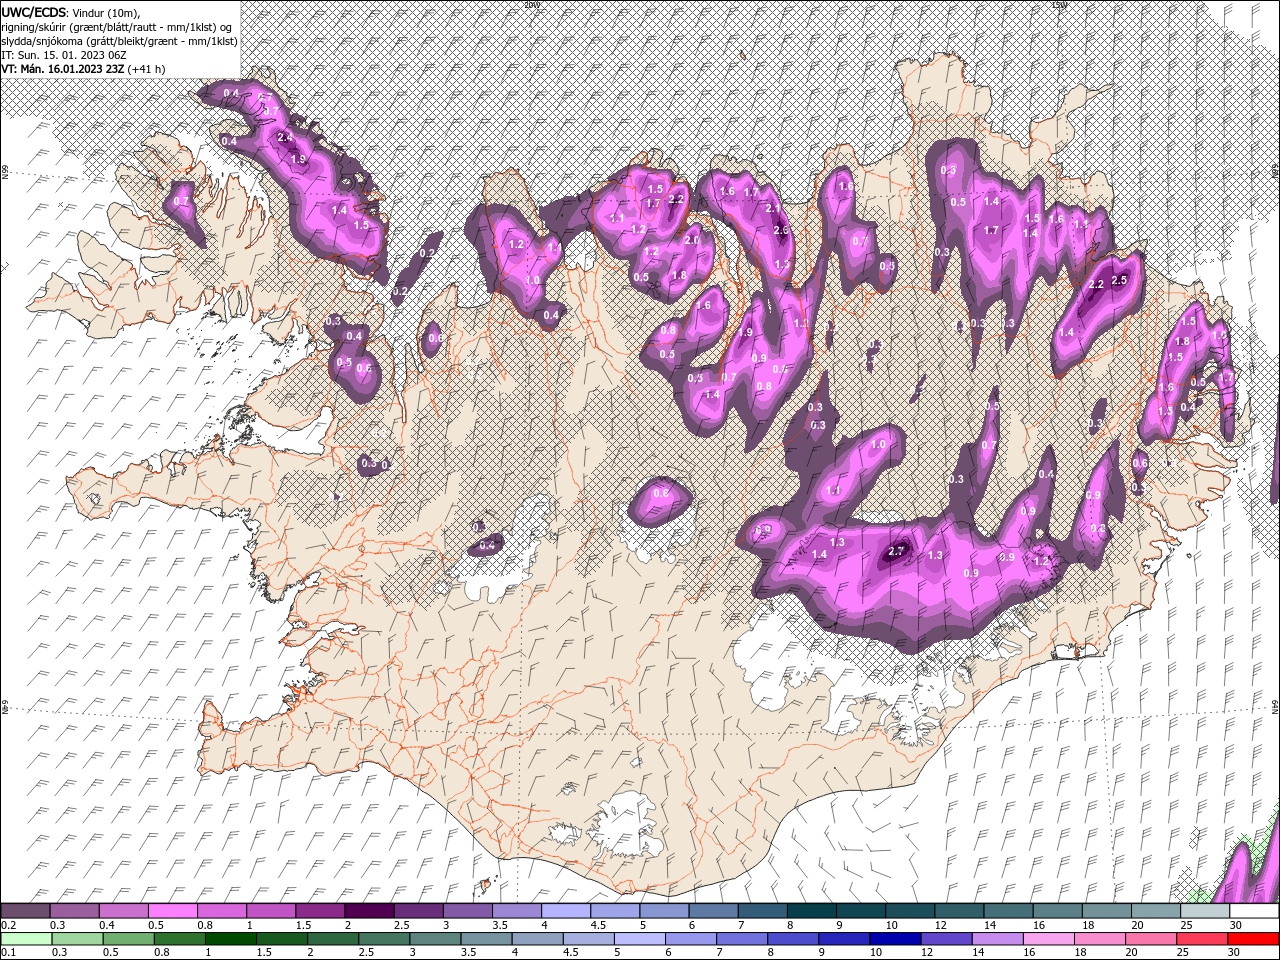Click the '(+41 h)' forecast offset label

(146, 69)
